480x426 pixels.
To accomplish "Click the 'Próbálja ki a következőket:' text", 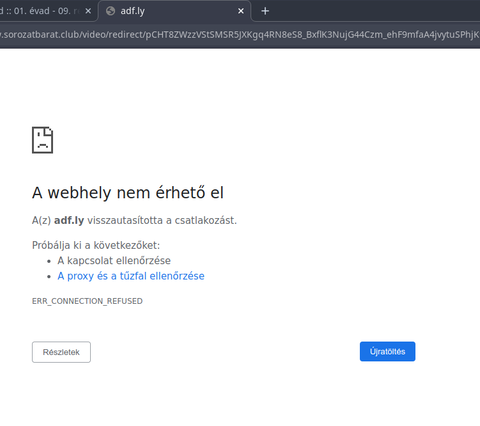I will coord(96,245).
